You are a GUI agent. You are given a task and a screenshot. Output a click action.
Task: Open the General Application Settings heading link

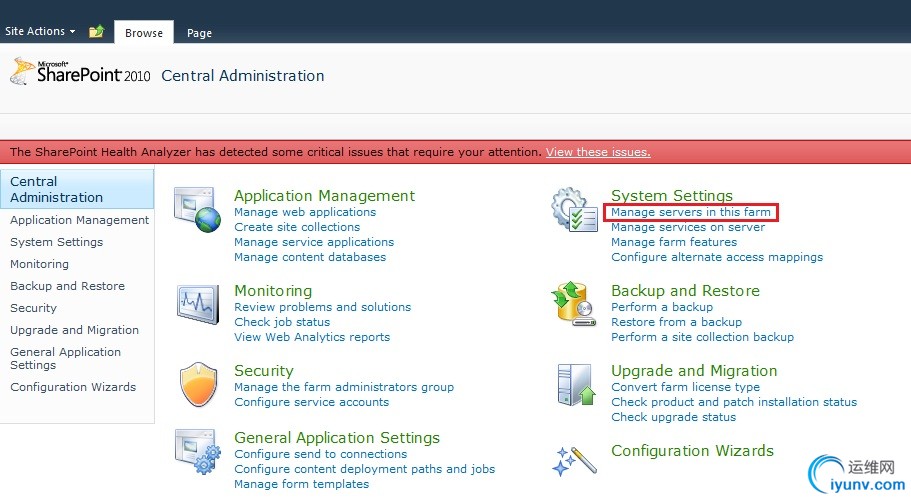337,438
